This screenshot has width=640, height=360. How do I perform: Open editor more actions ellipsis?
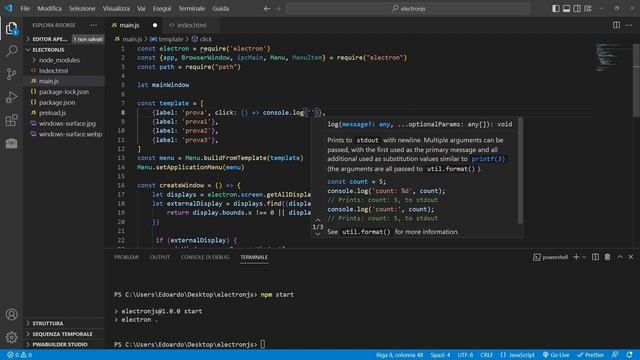coord(629,25)
